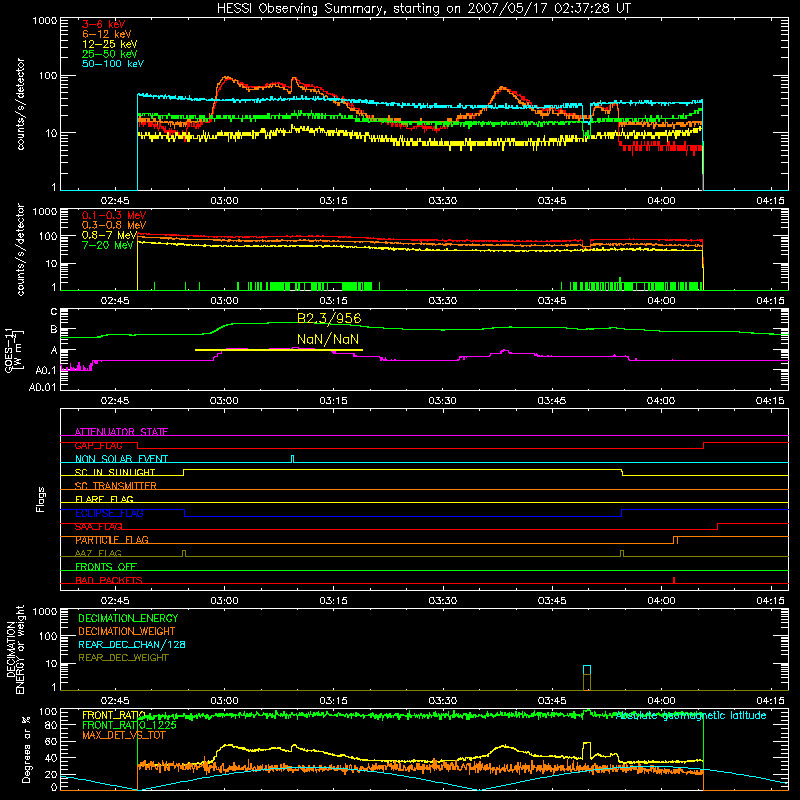The width and height of the screenshot is (800, 800).
Task: Click the 02:45 tick label under decimation panel
Action: click(115, 701)
